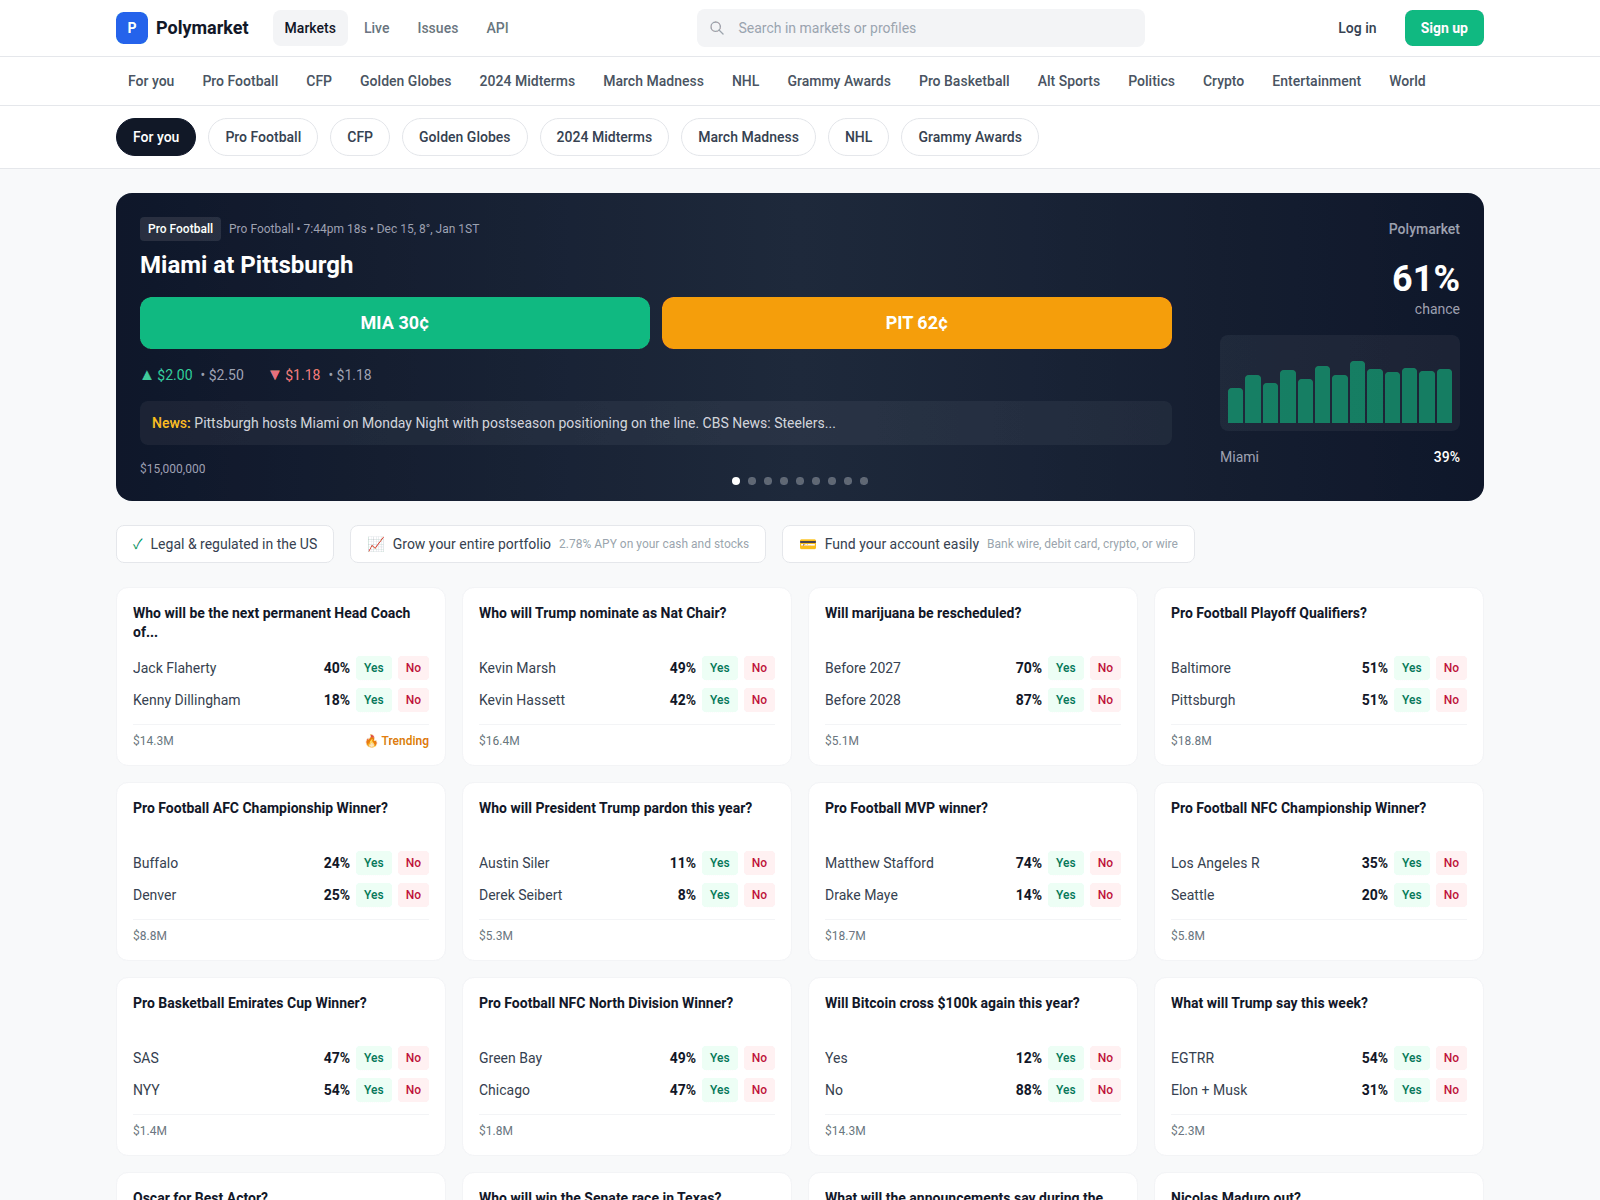Buy PIT 62¢
1600x1200 pixels.
tap(917, 323)
